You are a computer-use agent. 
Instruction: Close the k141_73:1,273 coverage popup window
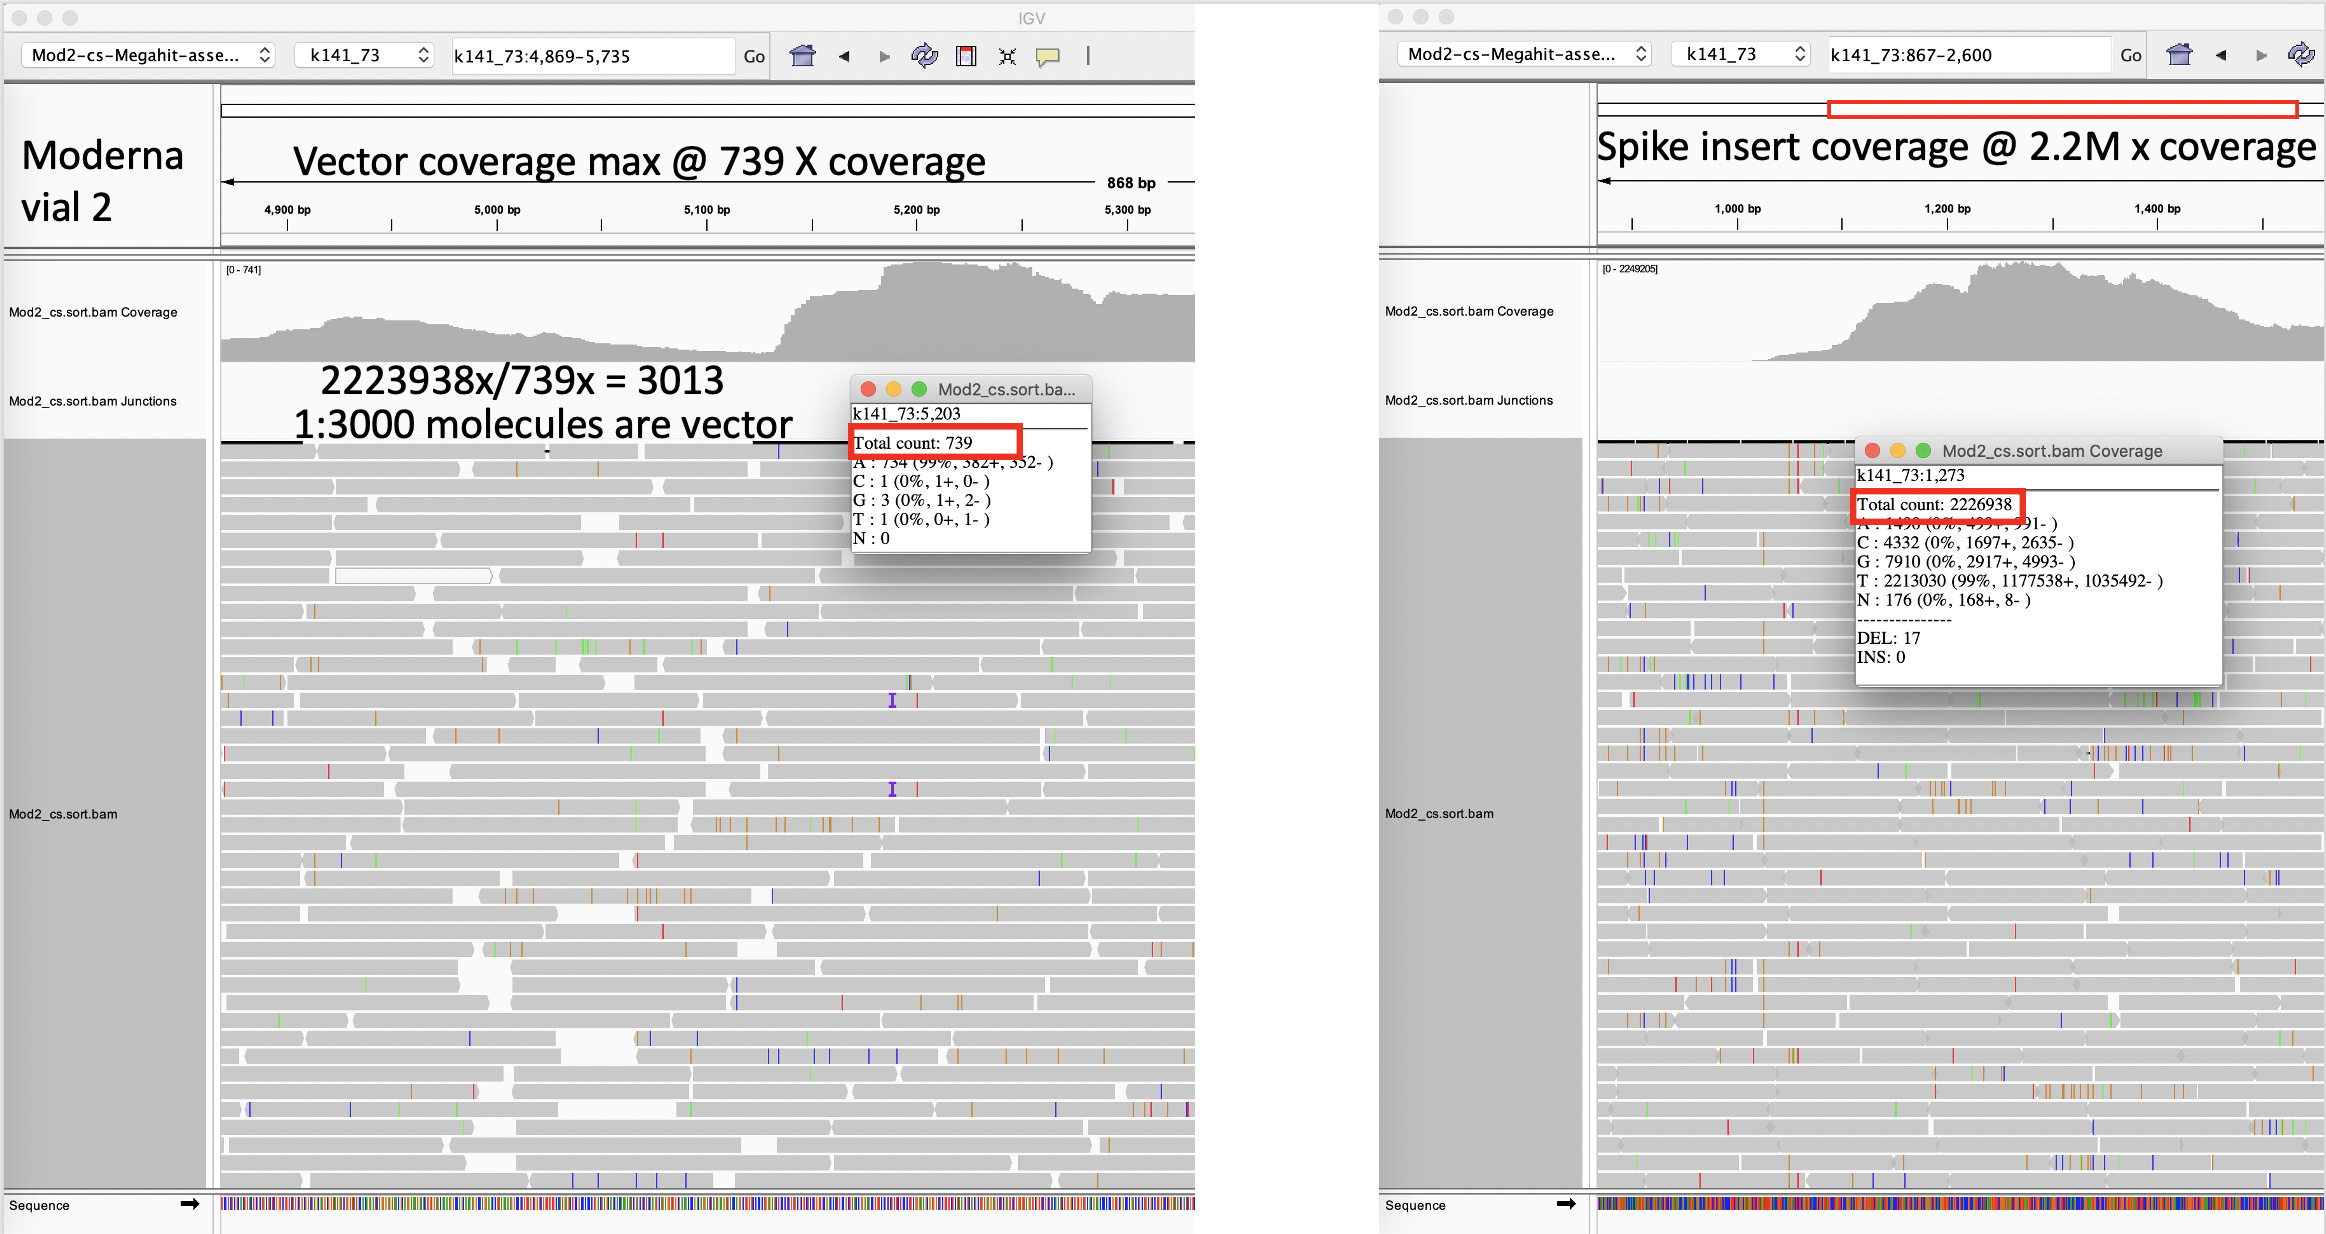(x=1872, y=451)
